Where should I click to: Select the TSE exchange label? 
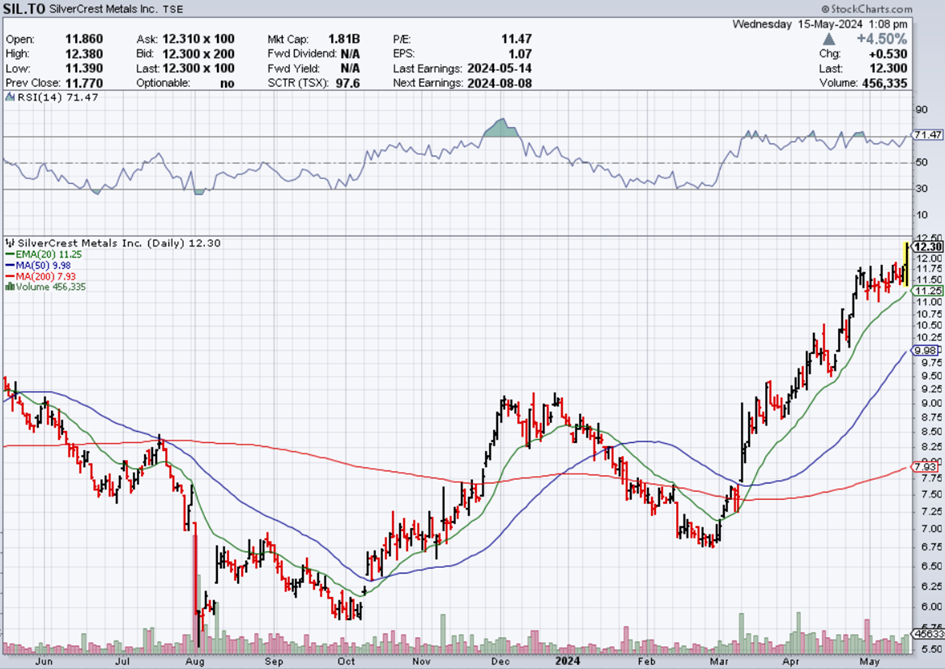[x=173, y=9]
